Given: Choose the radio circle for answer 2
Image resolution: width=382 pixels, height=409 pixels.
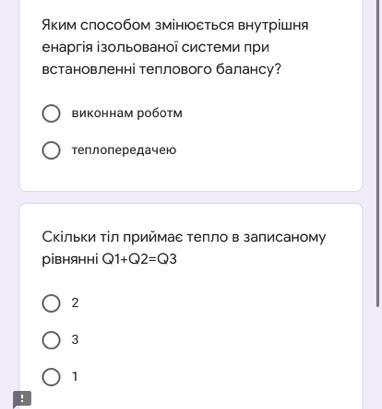Looking at the screenshot, I should (51, 303).
